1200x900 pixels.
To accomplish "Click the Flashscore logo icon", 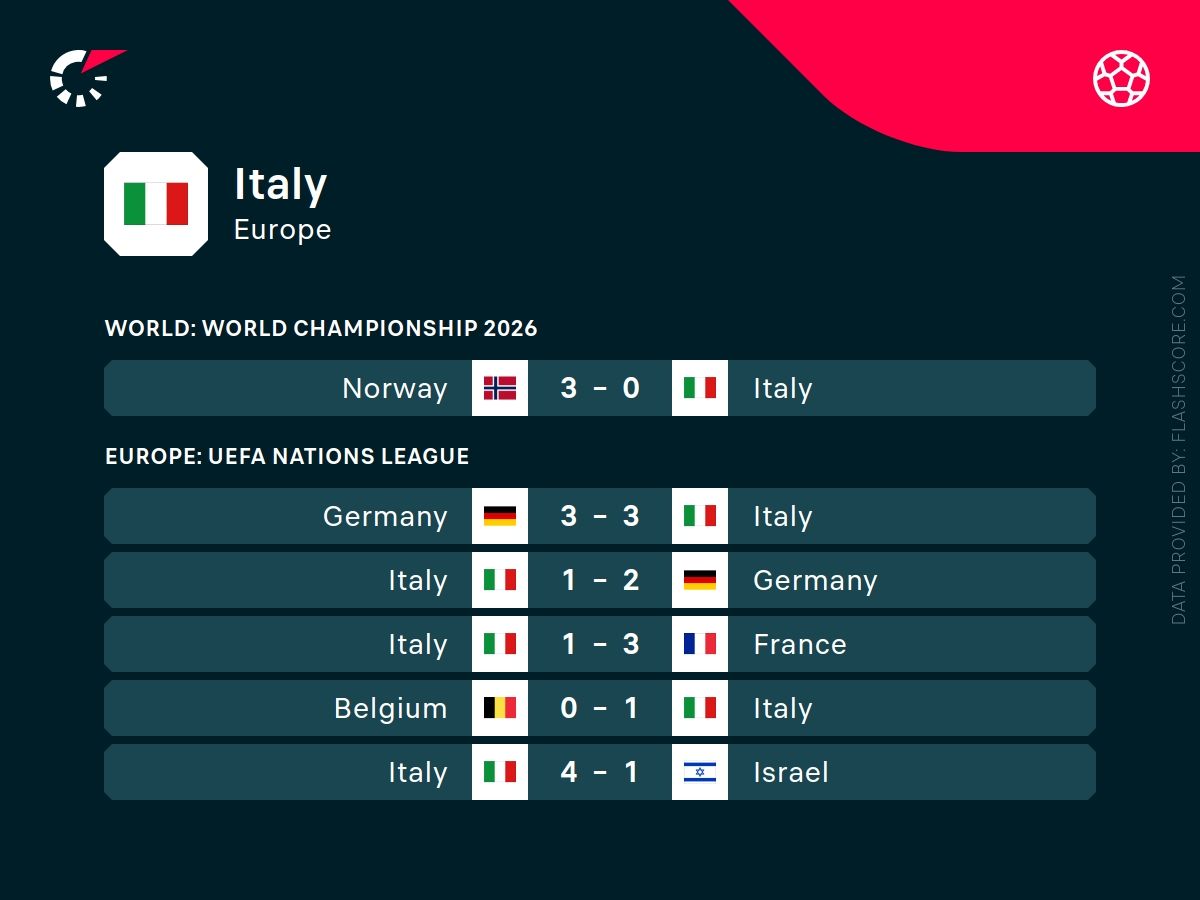I will click(x=83, y=77).
